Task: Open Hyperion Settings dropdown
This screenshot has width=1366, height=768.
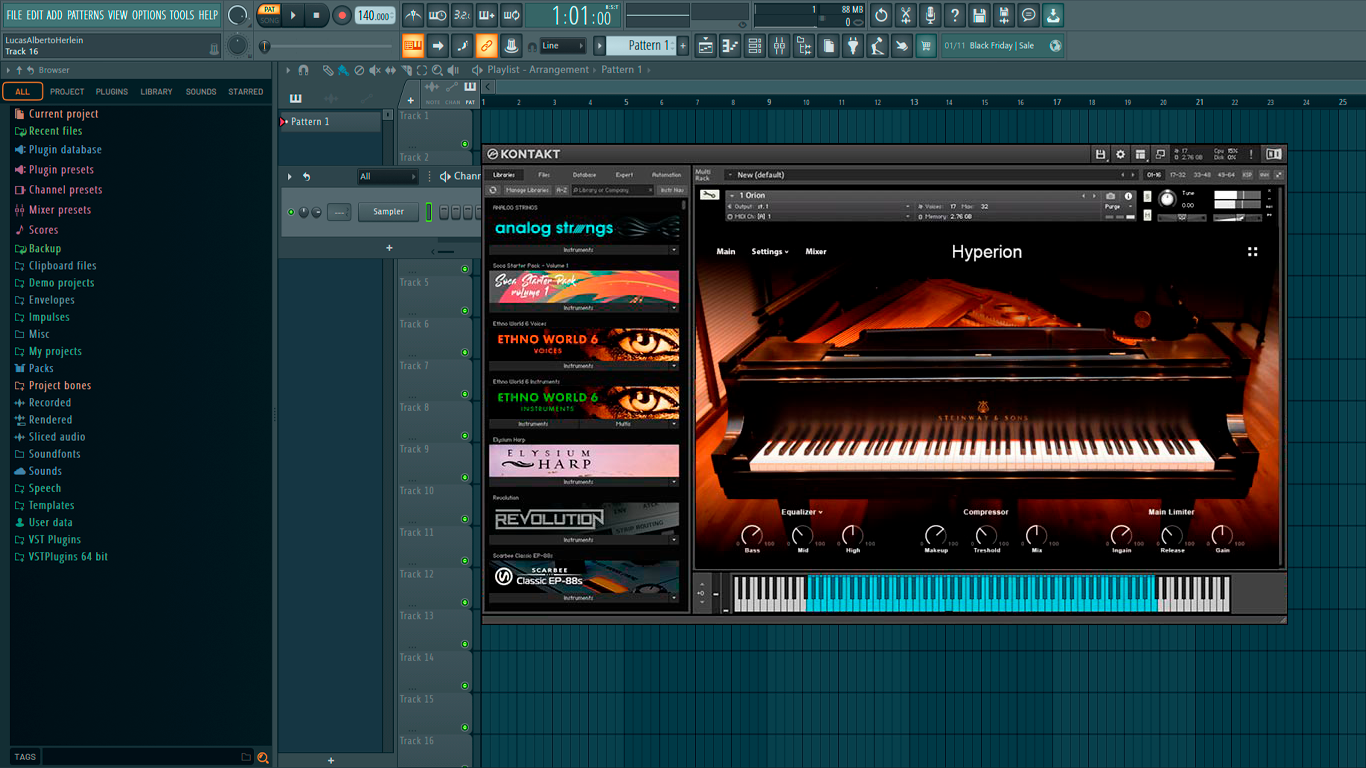Action: [770, 252]
